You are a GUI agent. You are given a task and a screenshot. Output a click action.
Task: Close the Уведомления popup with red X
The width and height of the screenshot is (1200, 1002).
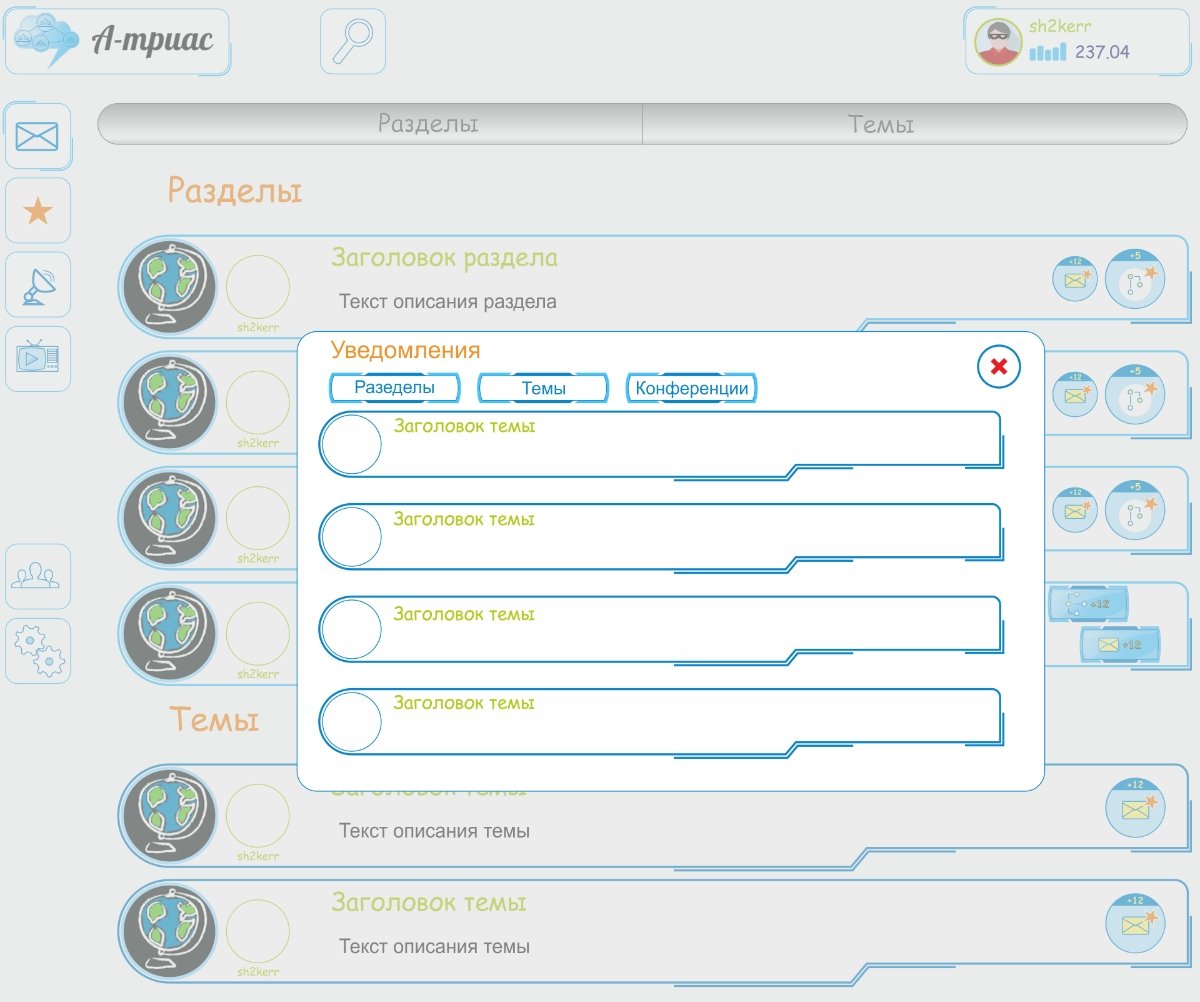[998, 367]
